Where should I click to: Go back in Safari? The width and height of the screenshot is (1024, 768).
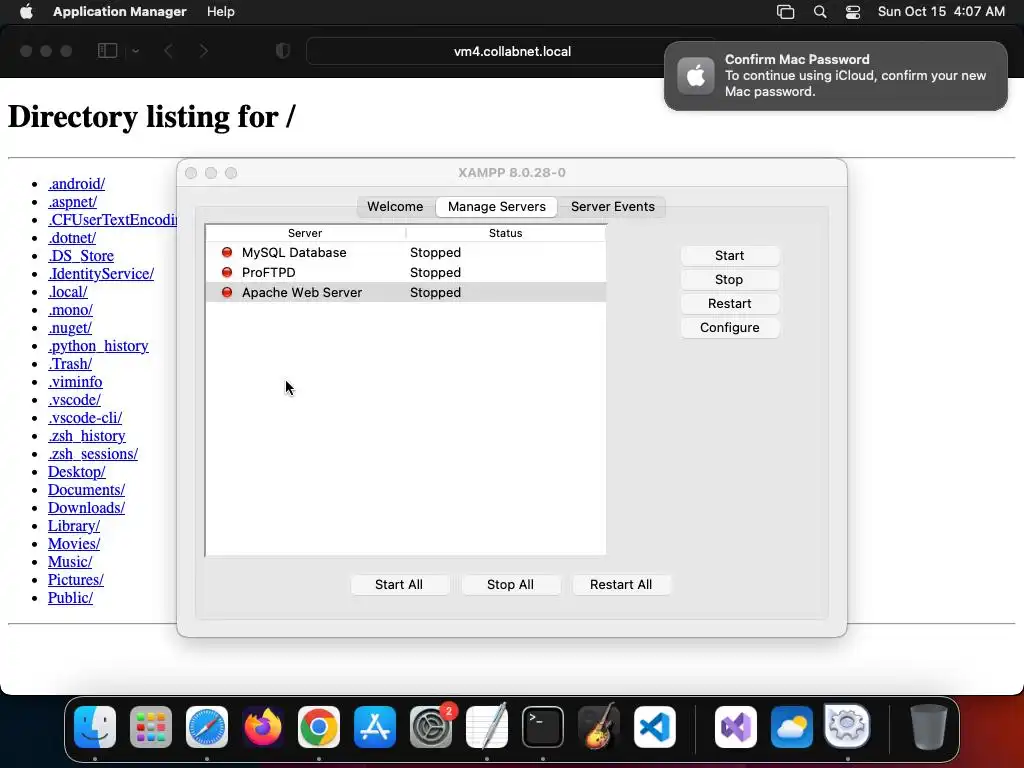168,51
